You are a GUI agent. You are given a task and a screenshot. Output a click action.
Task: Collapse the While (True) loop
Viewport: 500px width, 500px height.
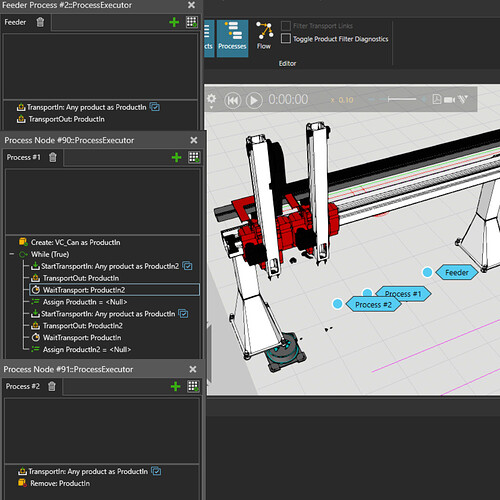pyautogui.click(x=12, y=254)
